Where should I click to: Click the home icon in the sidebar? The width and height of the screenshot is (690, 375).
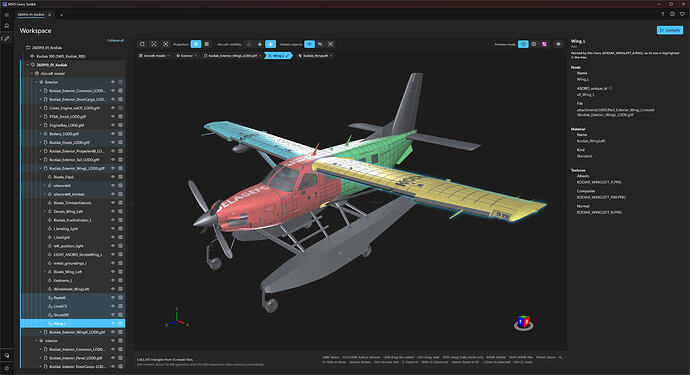pyautogui.click(x=7, y=26)
